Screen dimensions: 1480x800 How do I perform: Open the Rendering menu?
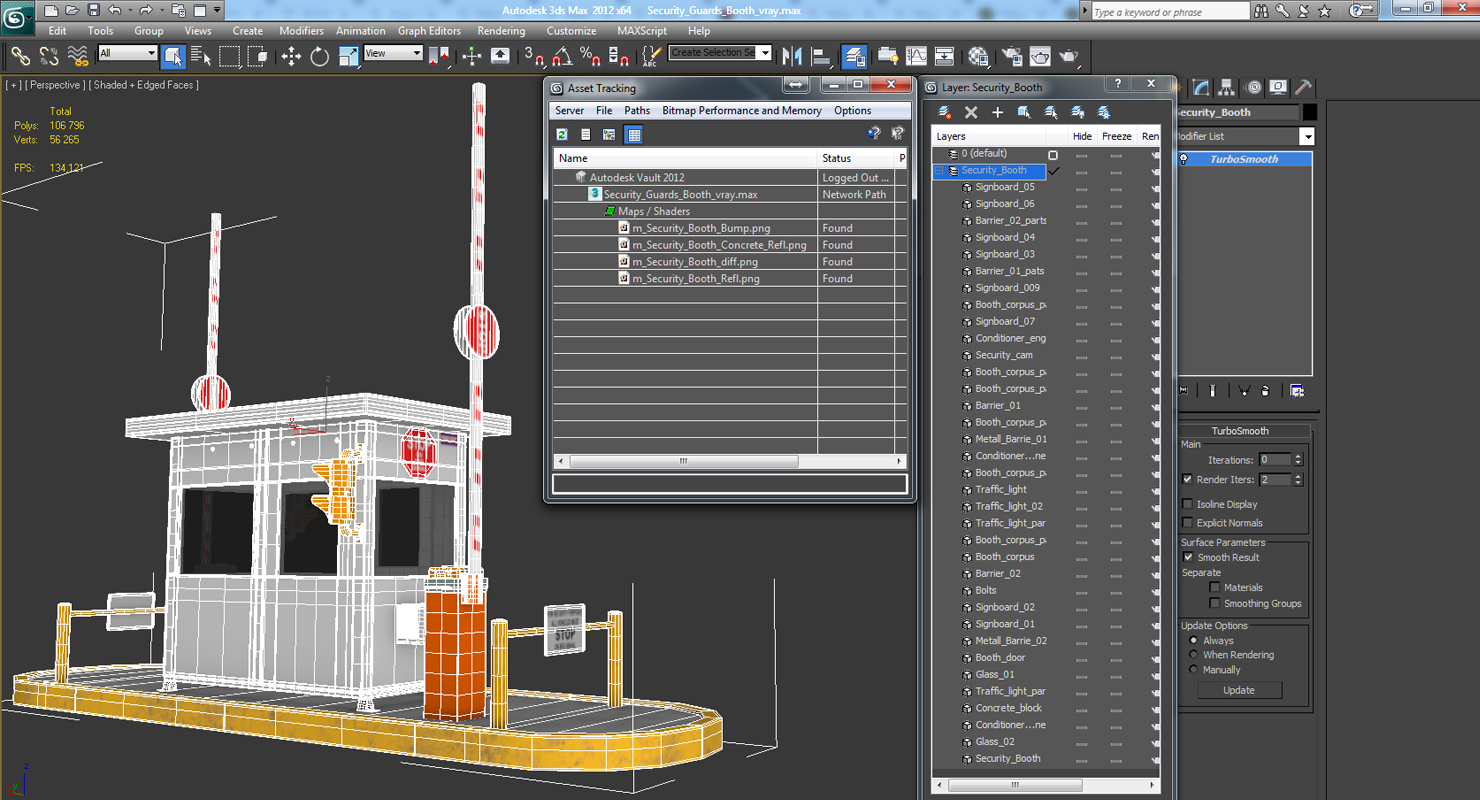pyautogui.click(x=501, y=31)
